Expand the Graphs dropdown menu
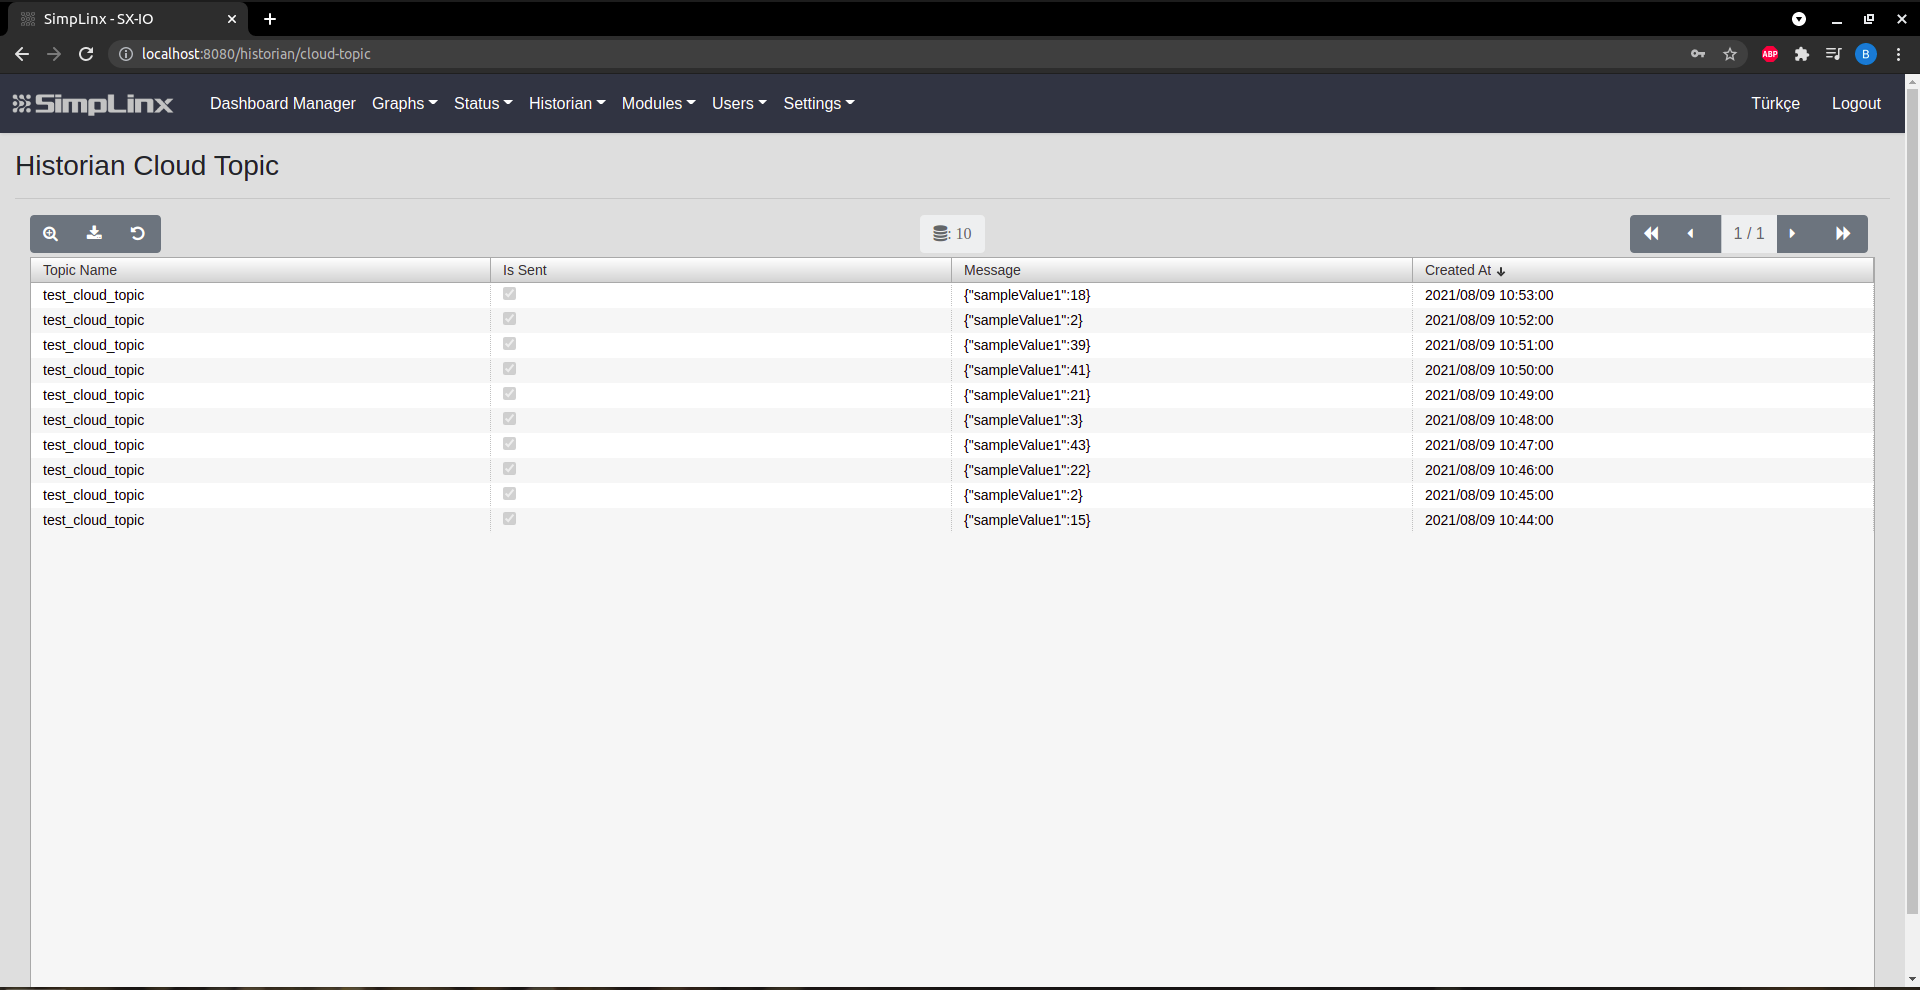This screenshot has height=990, width=1920. 405,104
